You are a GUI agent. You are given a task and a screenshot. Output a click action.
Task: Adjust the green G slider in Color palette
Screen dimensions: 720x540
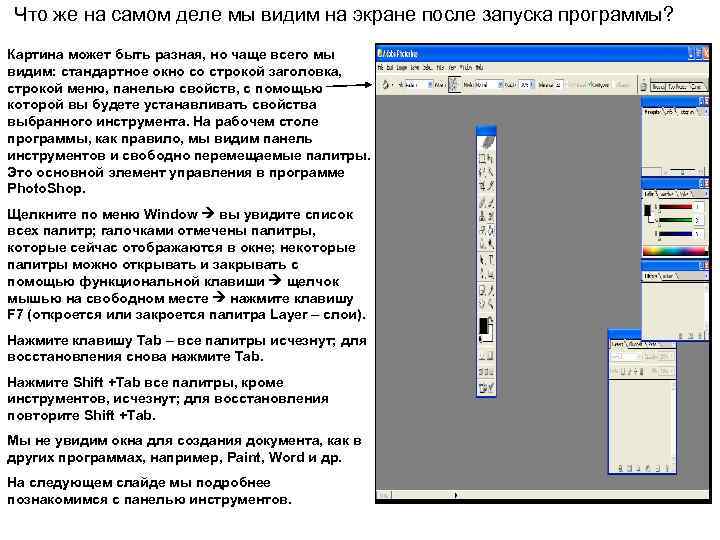(x=674, y=220)
